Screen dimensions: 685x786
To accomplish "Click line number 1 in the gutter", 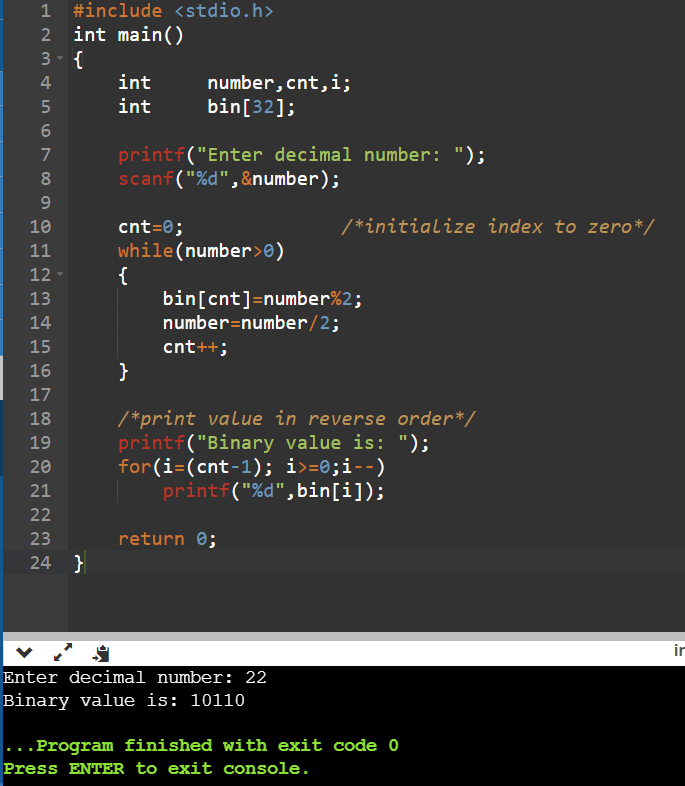I will [x=46, y=11].
